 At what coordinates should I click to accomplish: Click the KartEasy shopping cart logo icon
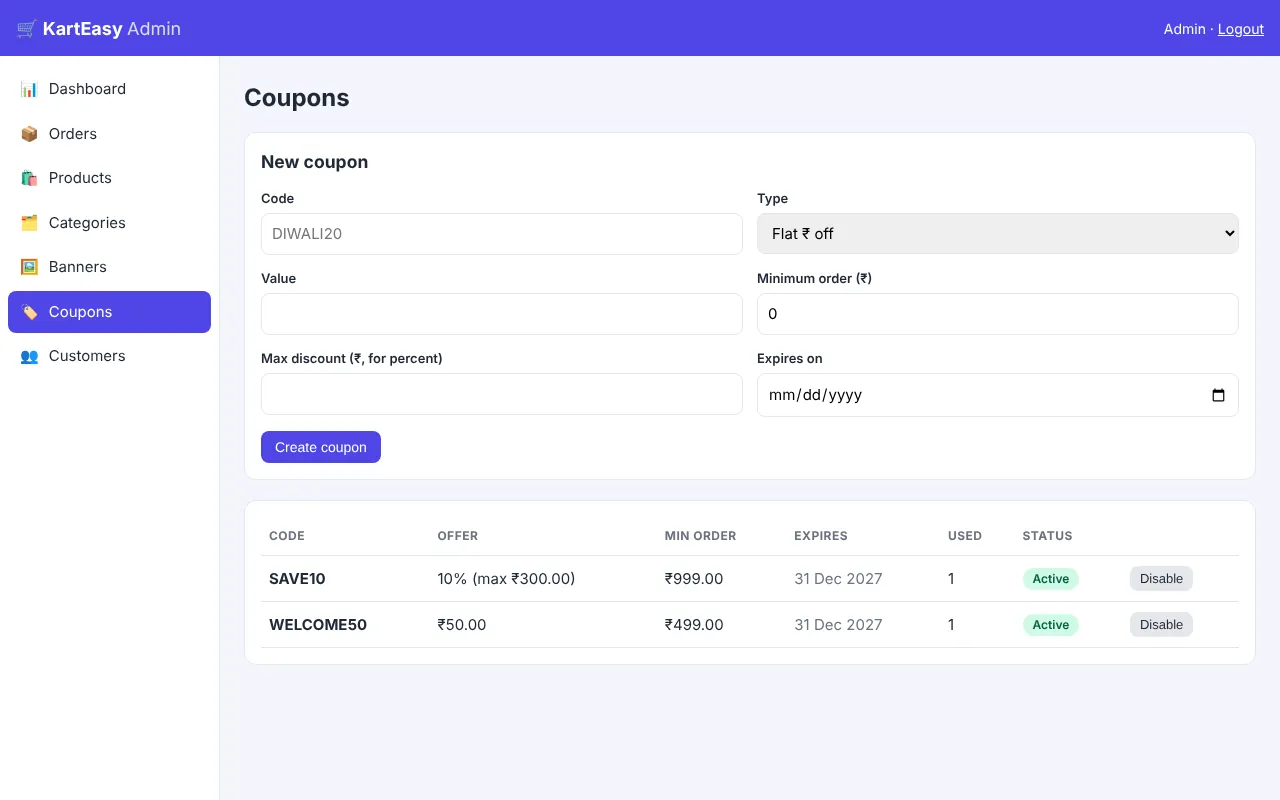point(27,29)
